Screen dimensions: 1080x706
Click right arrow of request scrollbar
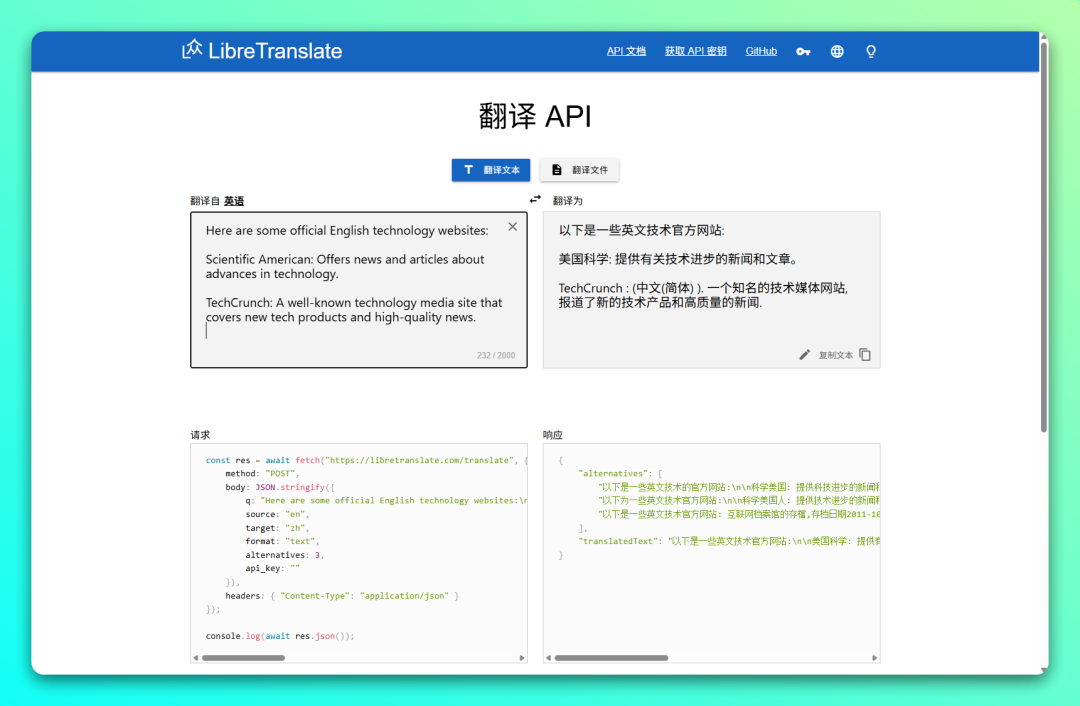tap(522, 658)
